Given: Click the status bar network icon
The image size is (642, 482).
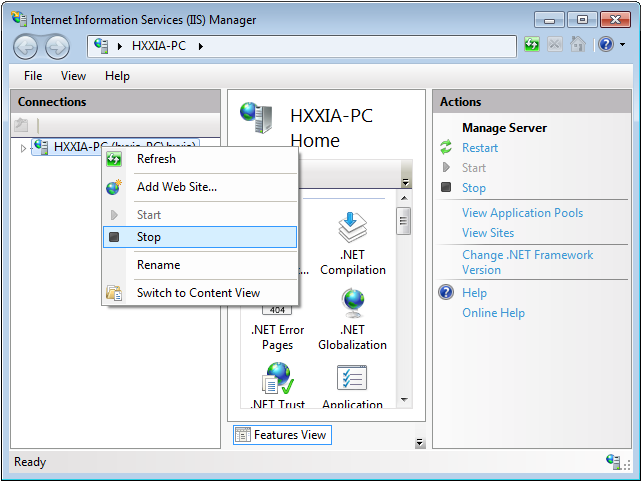Looking at the screenshot, I should click(x=613, y=462).
